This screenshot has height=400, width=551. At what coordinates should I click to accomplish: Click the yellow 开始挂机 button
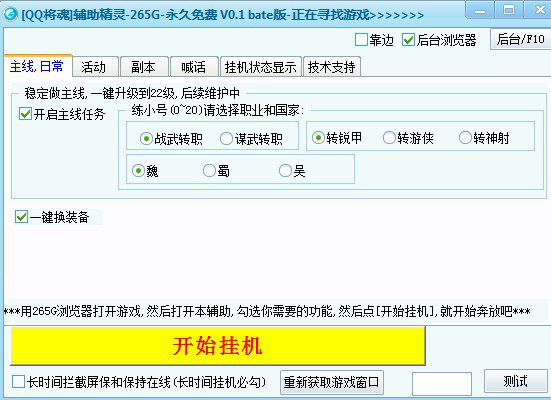[x=218, y=346]
